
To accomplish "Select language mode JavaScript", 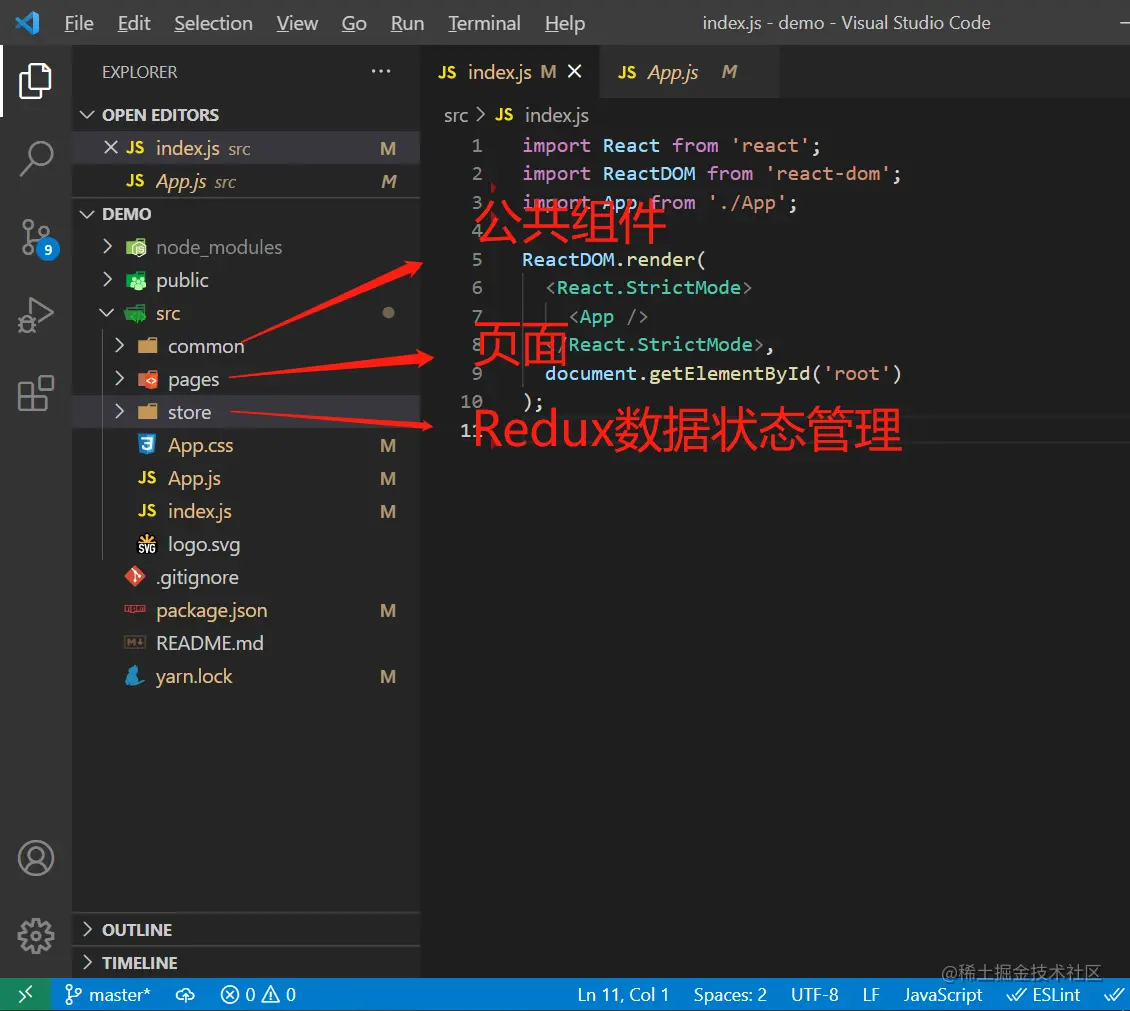I will (943, 994).
